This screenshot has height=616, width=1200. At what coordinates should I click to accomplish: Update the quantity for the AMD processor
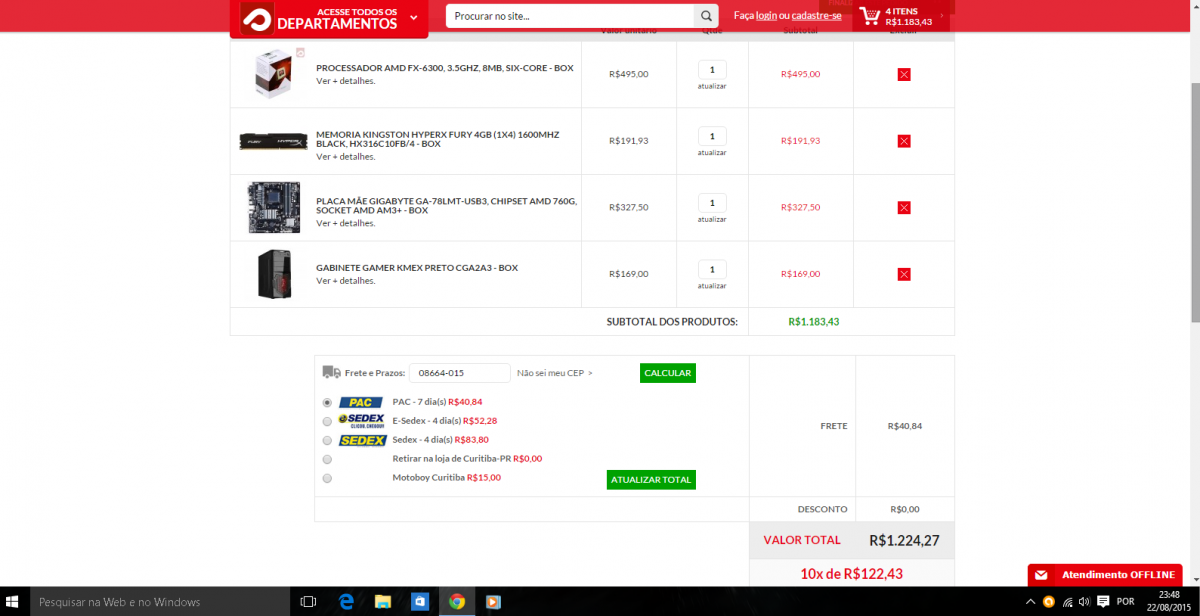coord(712,86)
